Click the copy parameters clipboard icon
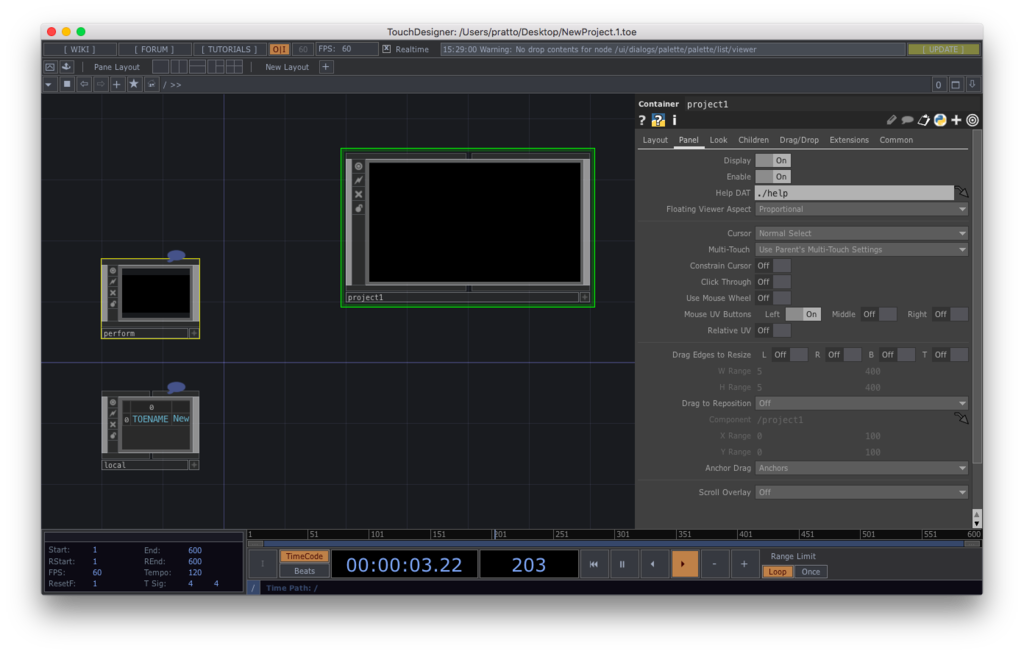The height and width of the screenshot is (654, 1024). click(x=923, y=120)
